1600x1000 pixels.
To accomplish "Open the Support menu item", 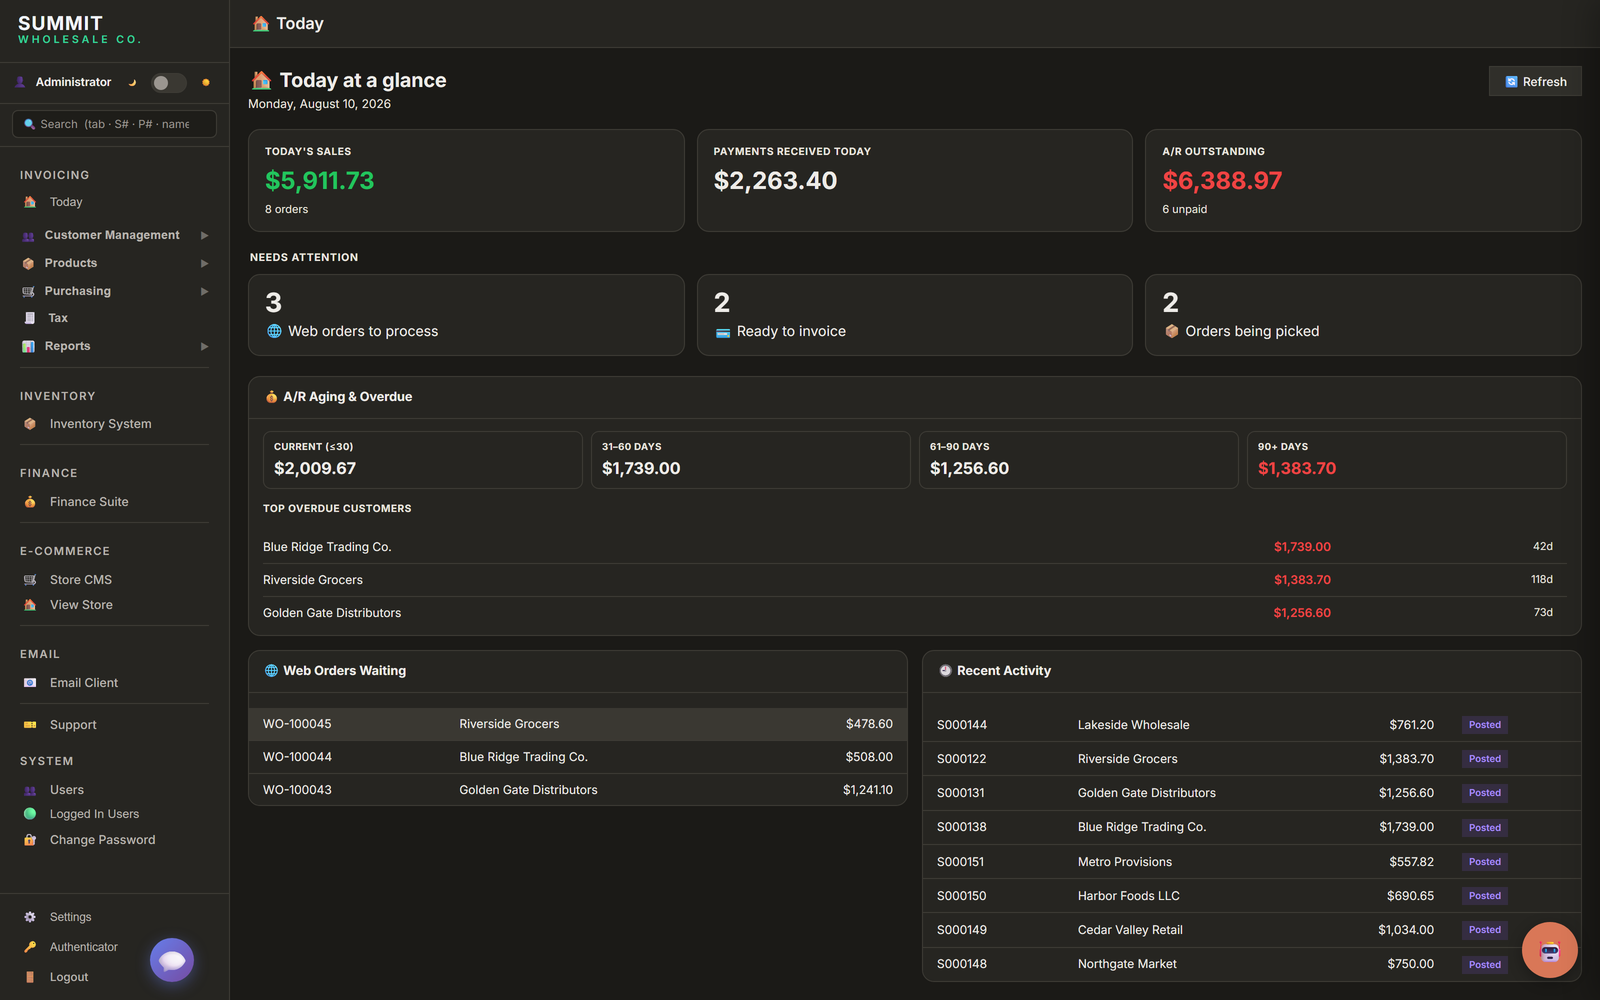I will click(x=73, y=725).
